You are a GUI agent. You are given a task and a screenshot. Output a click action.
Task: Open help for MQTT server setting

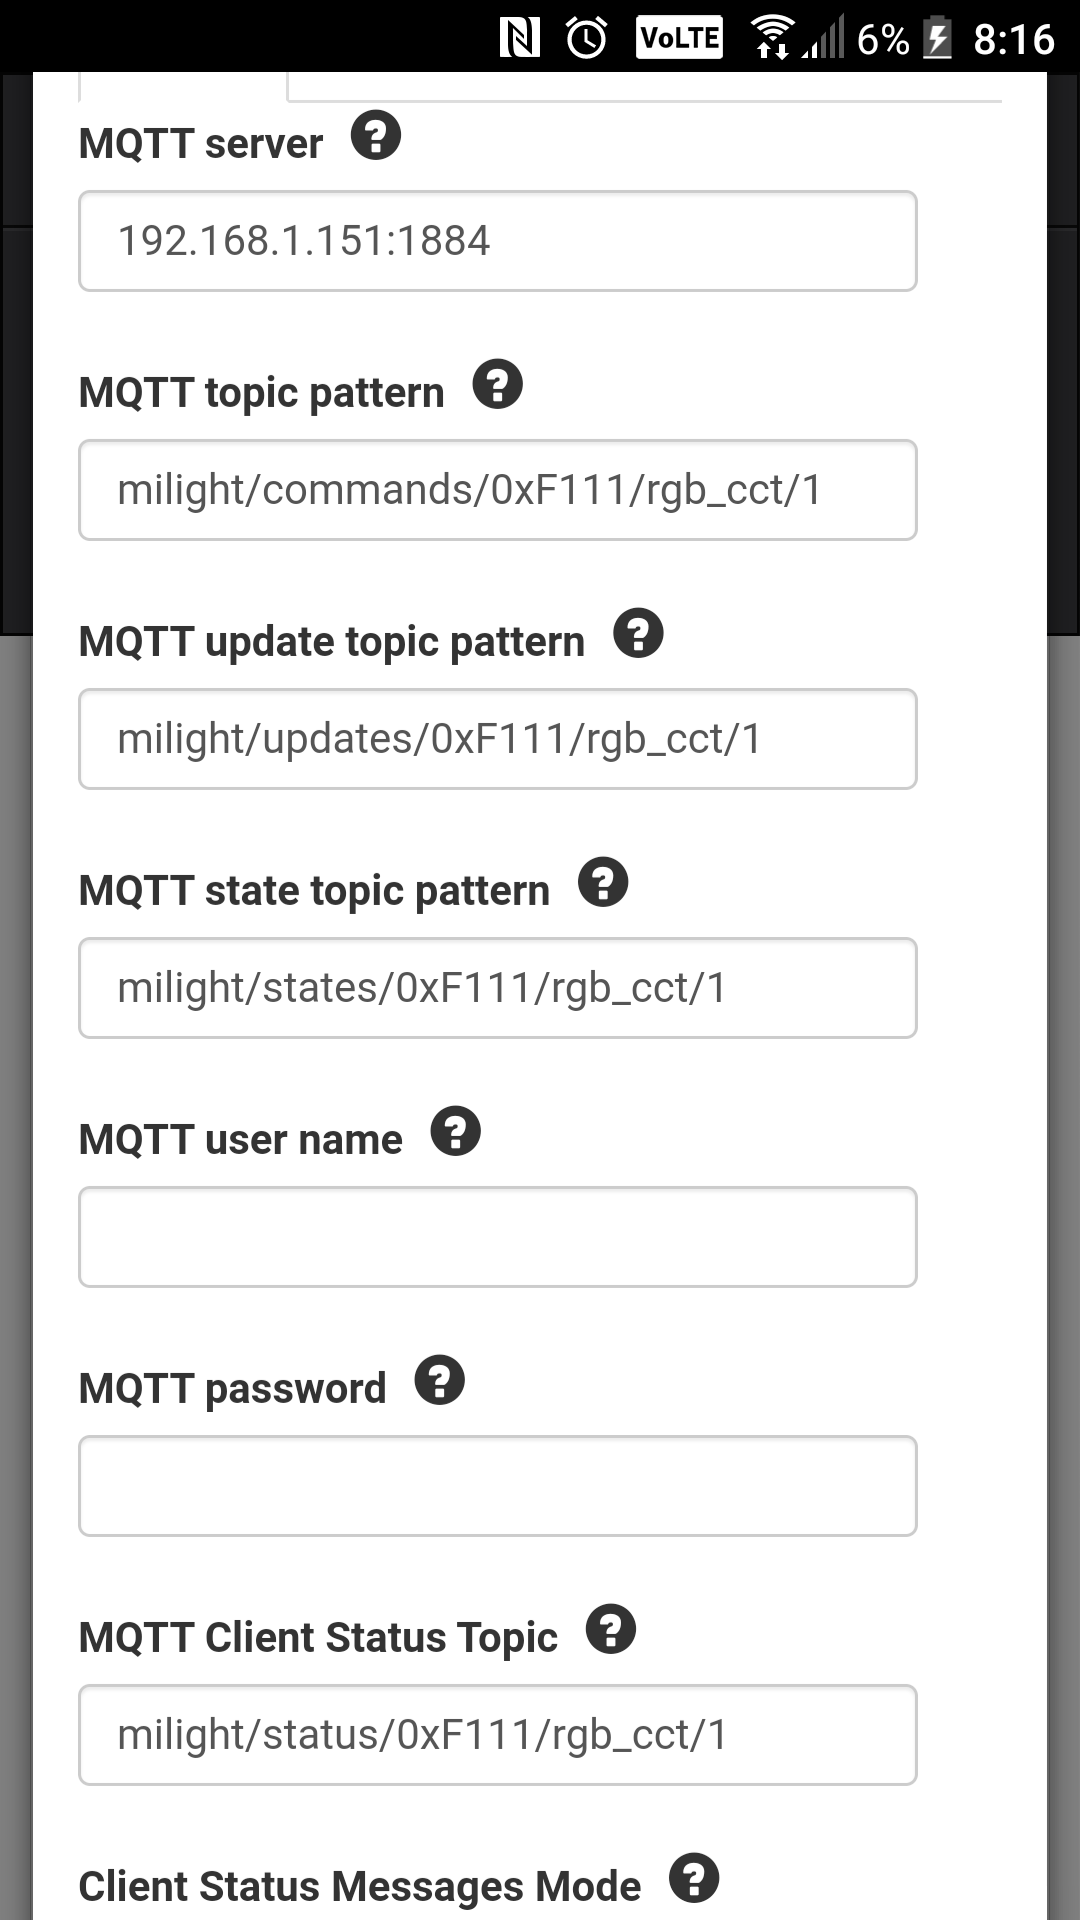click(377, 136)
